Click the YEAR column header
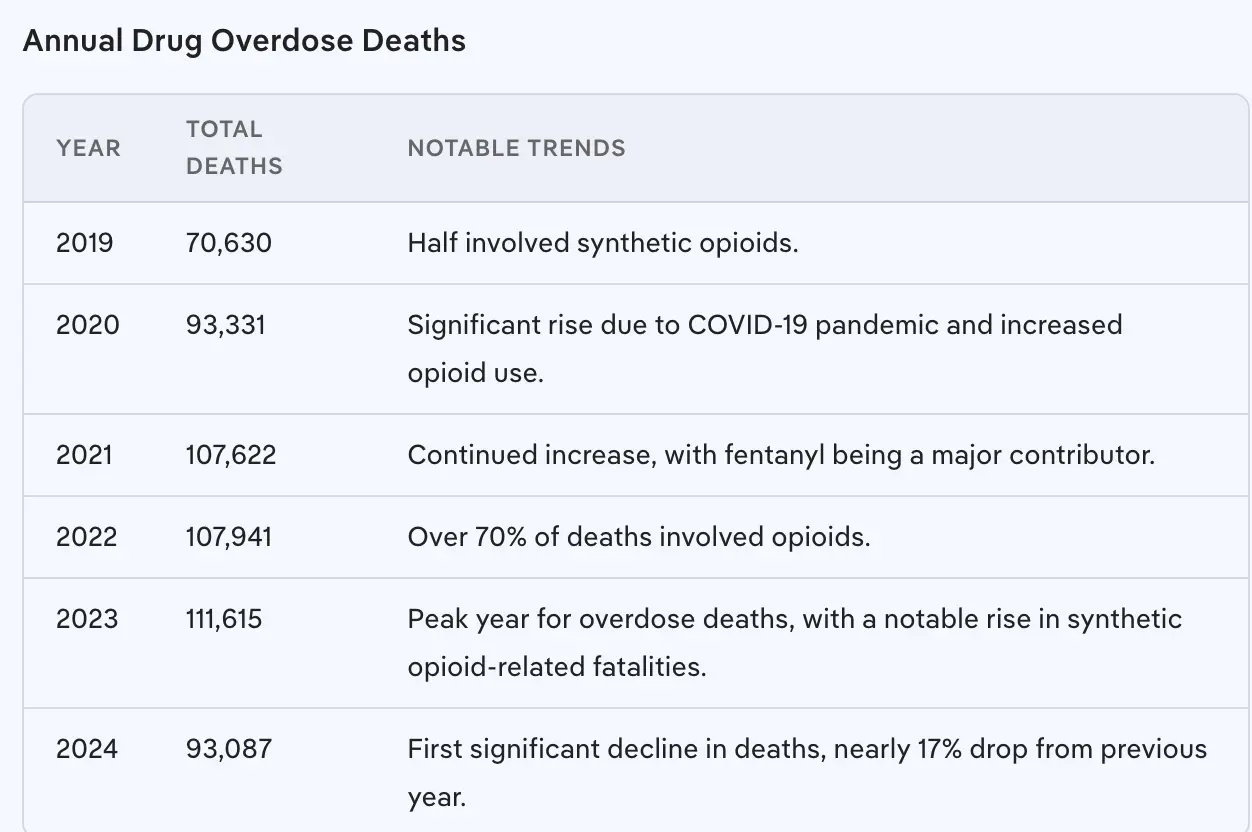 pos(88,148)
